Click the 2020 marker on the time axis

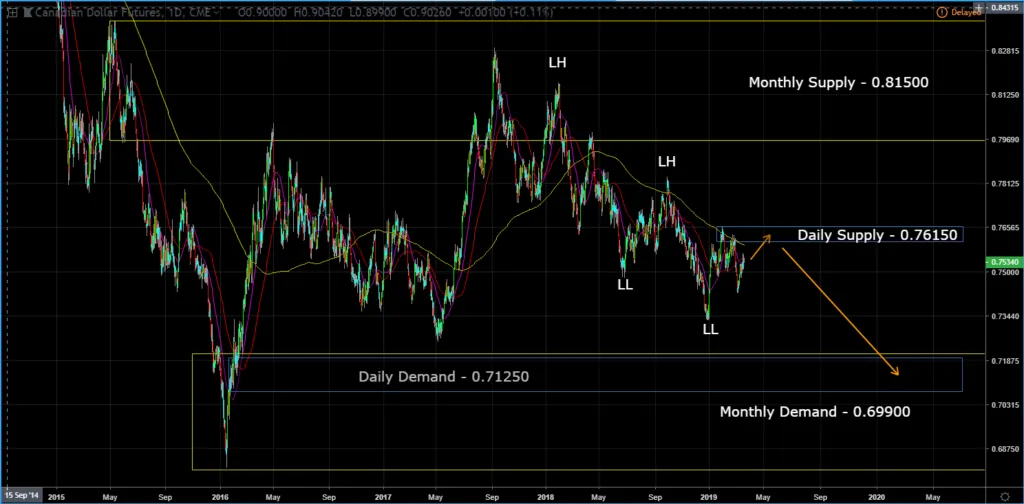tap(876, 495)
